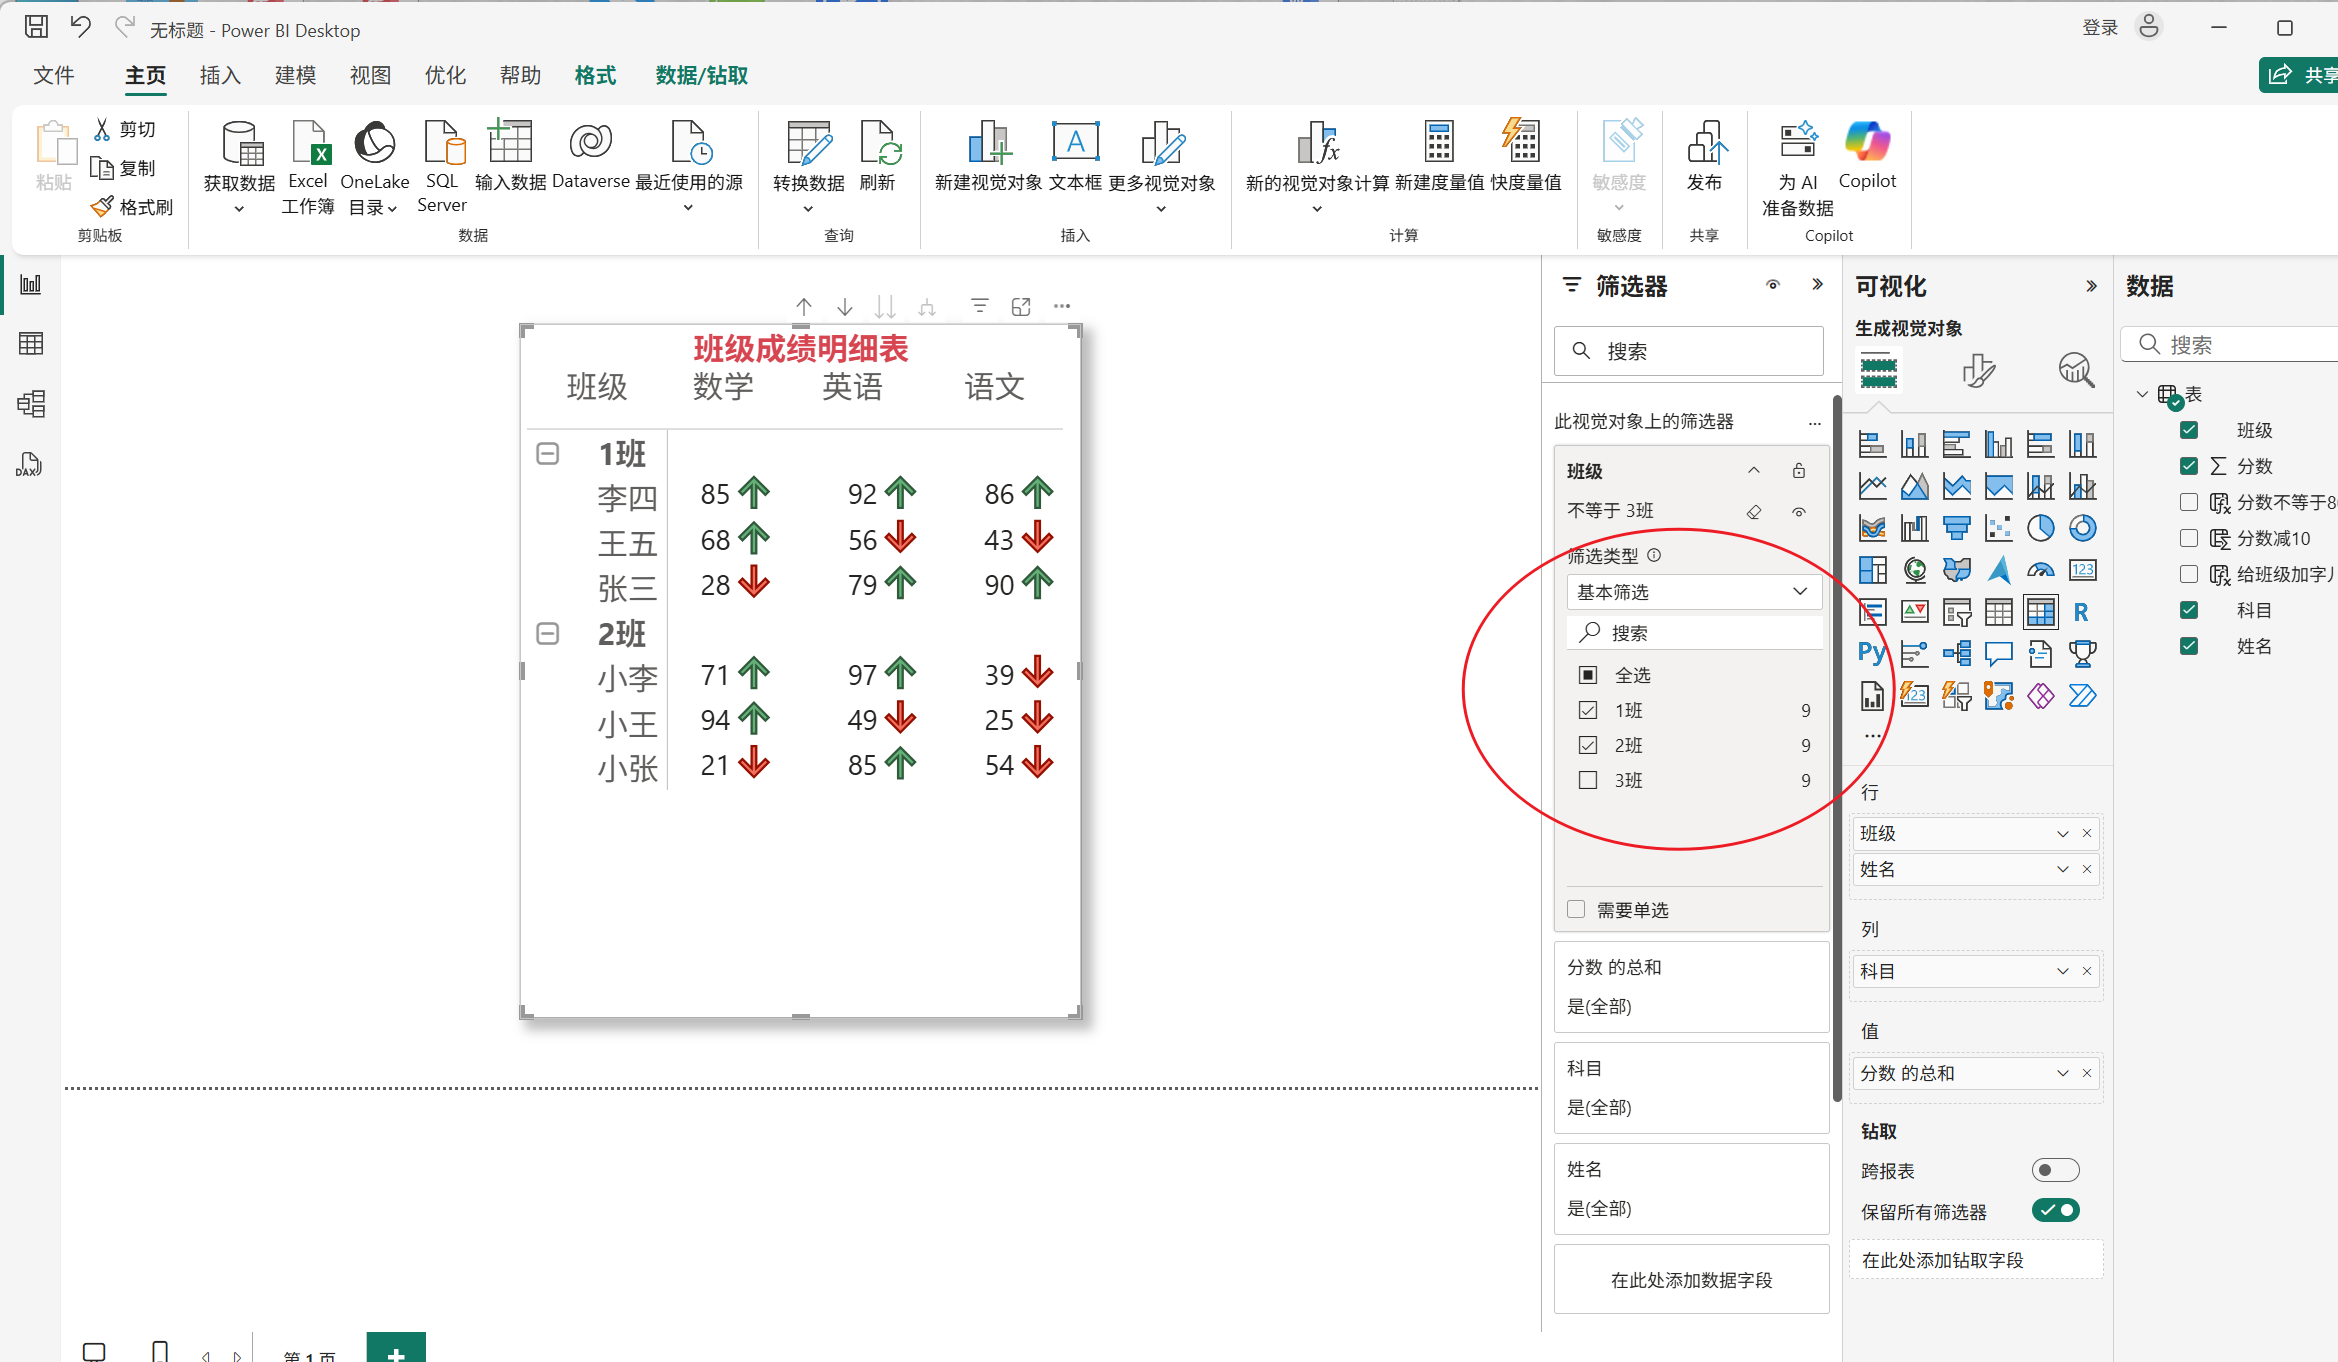Click the focus mode icon above the matrix
2338x1362 pixels.
[x=1021, y=307]
